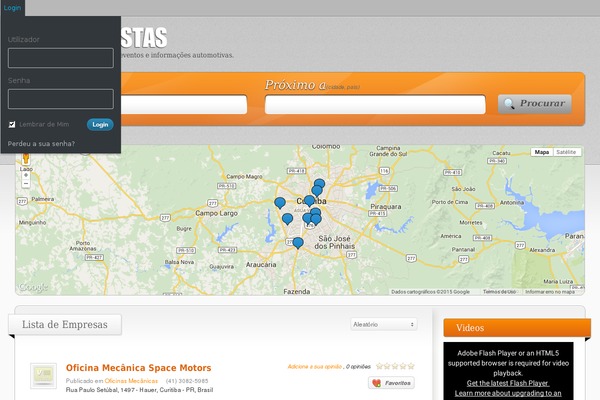Rate listing using the star rating
Screen dimensions: 600x400
click(395, 366)
